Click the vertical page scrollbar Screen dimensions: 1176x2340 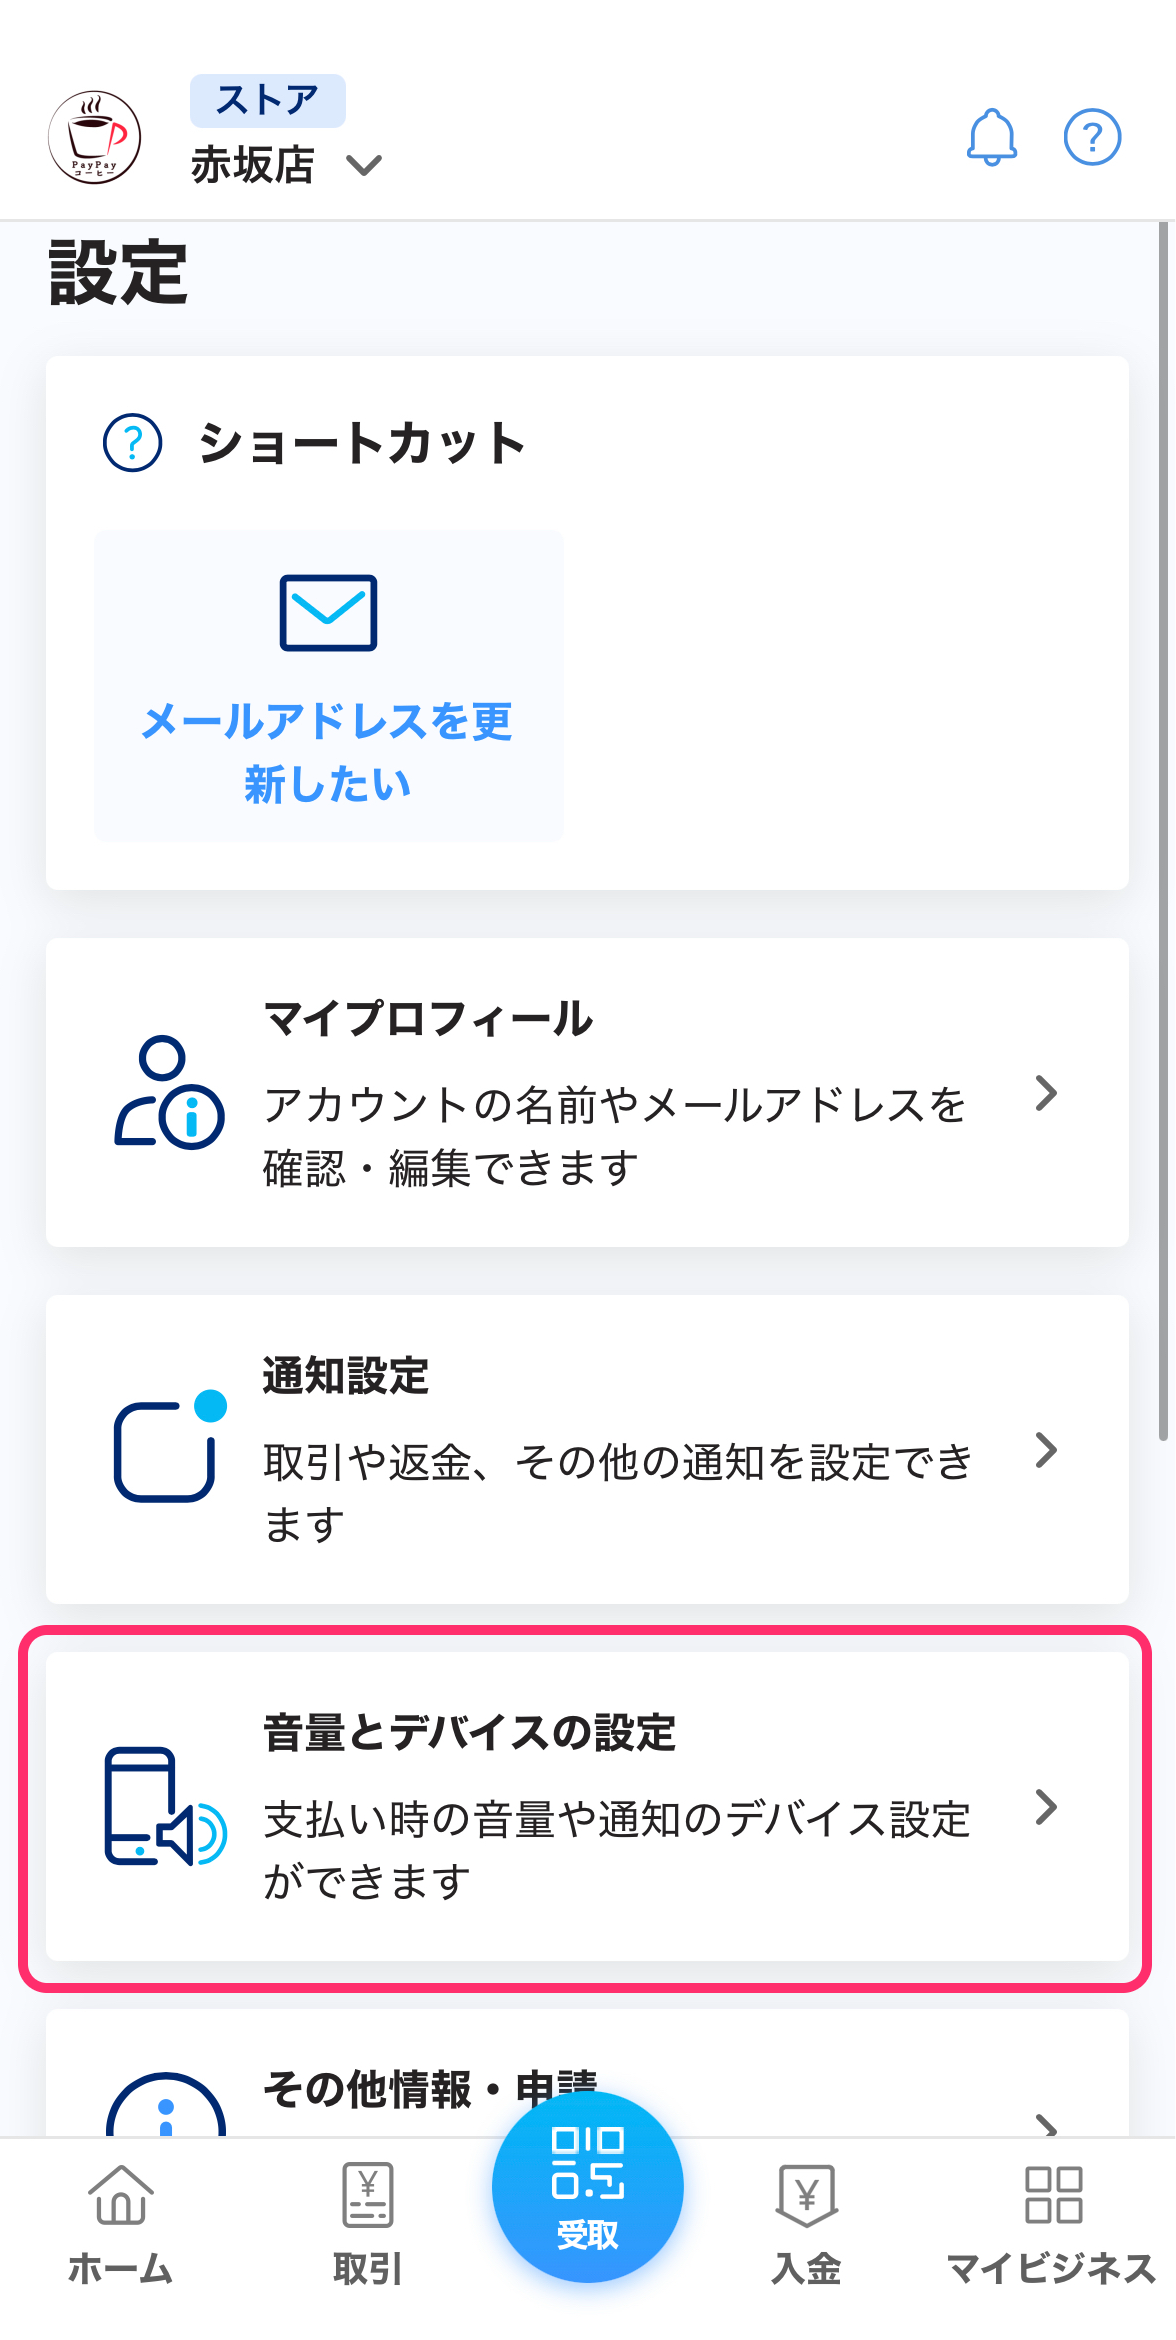[x=1163, y=830]
